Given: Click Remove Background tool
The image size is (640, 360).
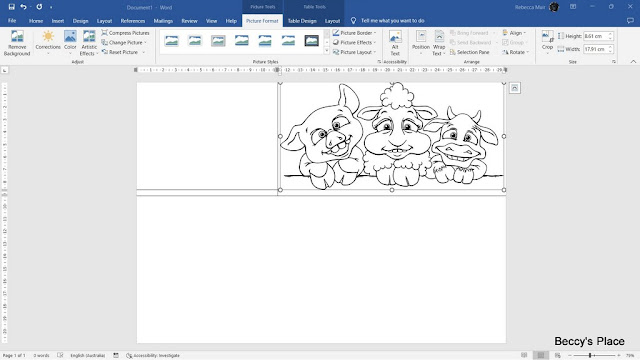Looking at the screenshot, I should 17,43.
